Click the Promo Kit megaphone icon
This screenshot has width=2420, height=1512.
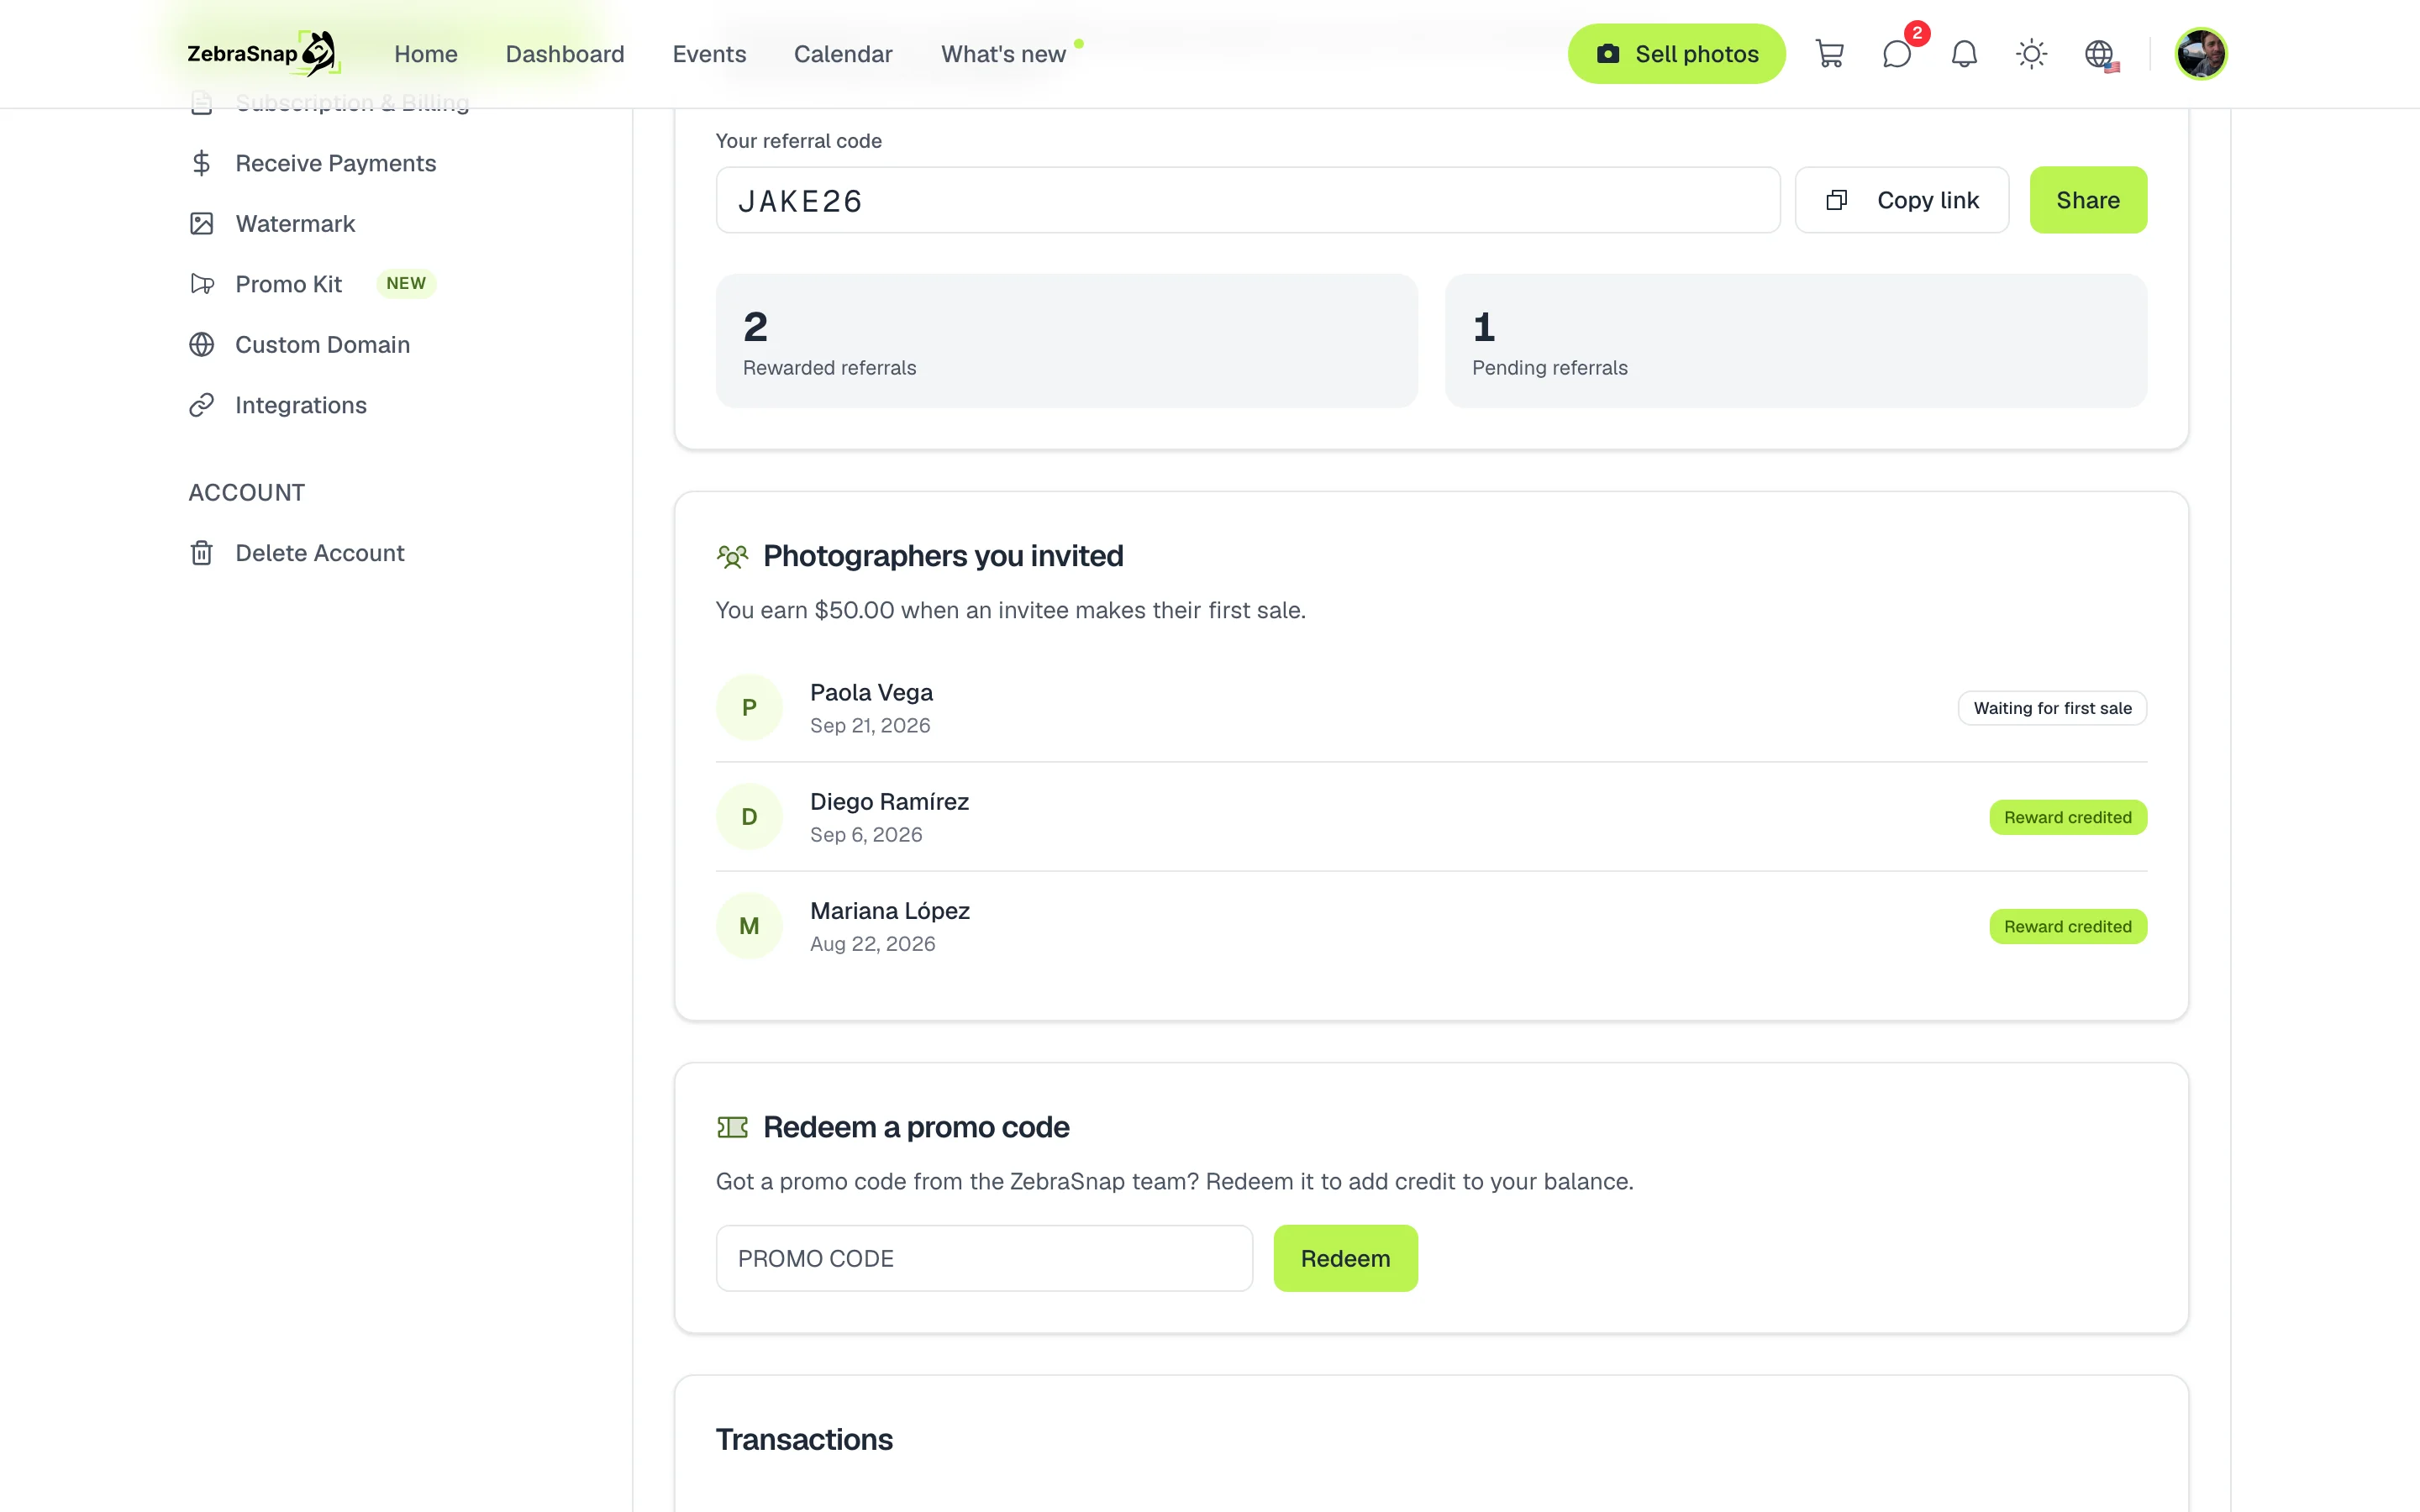(x=201, y=284)
